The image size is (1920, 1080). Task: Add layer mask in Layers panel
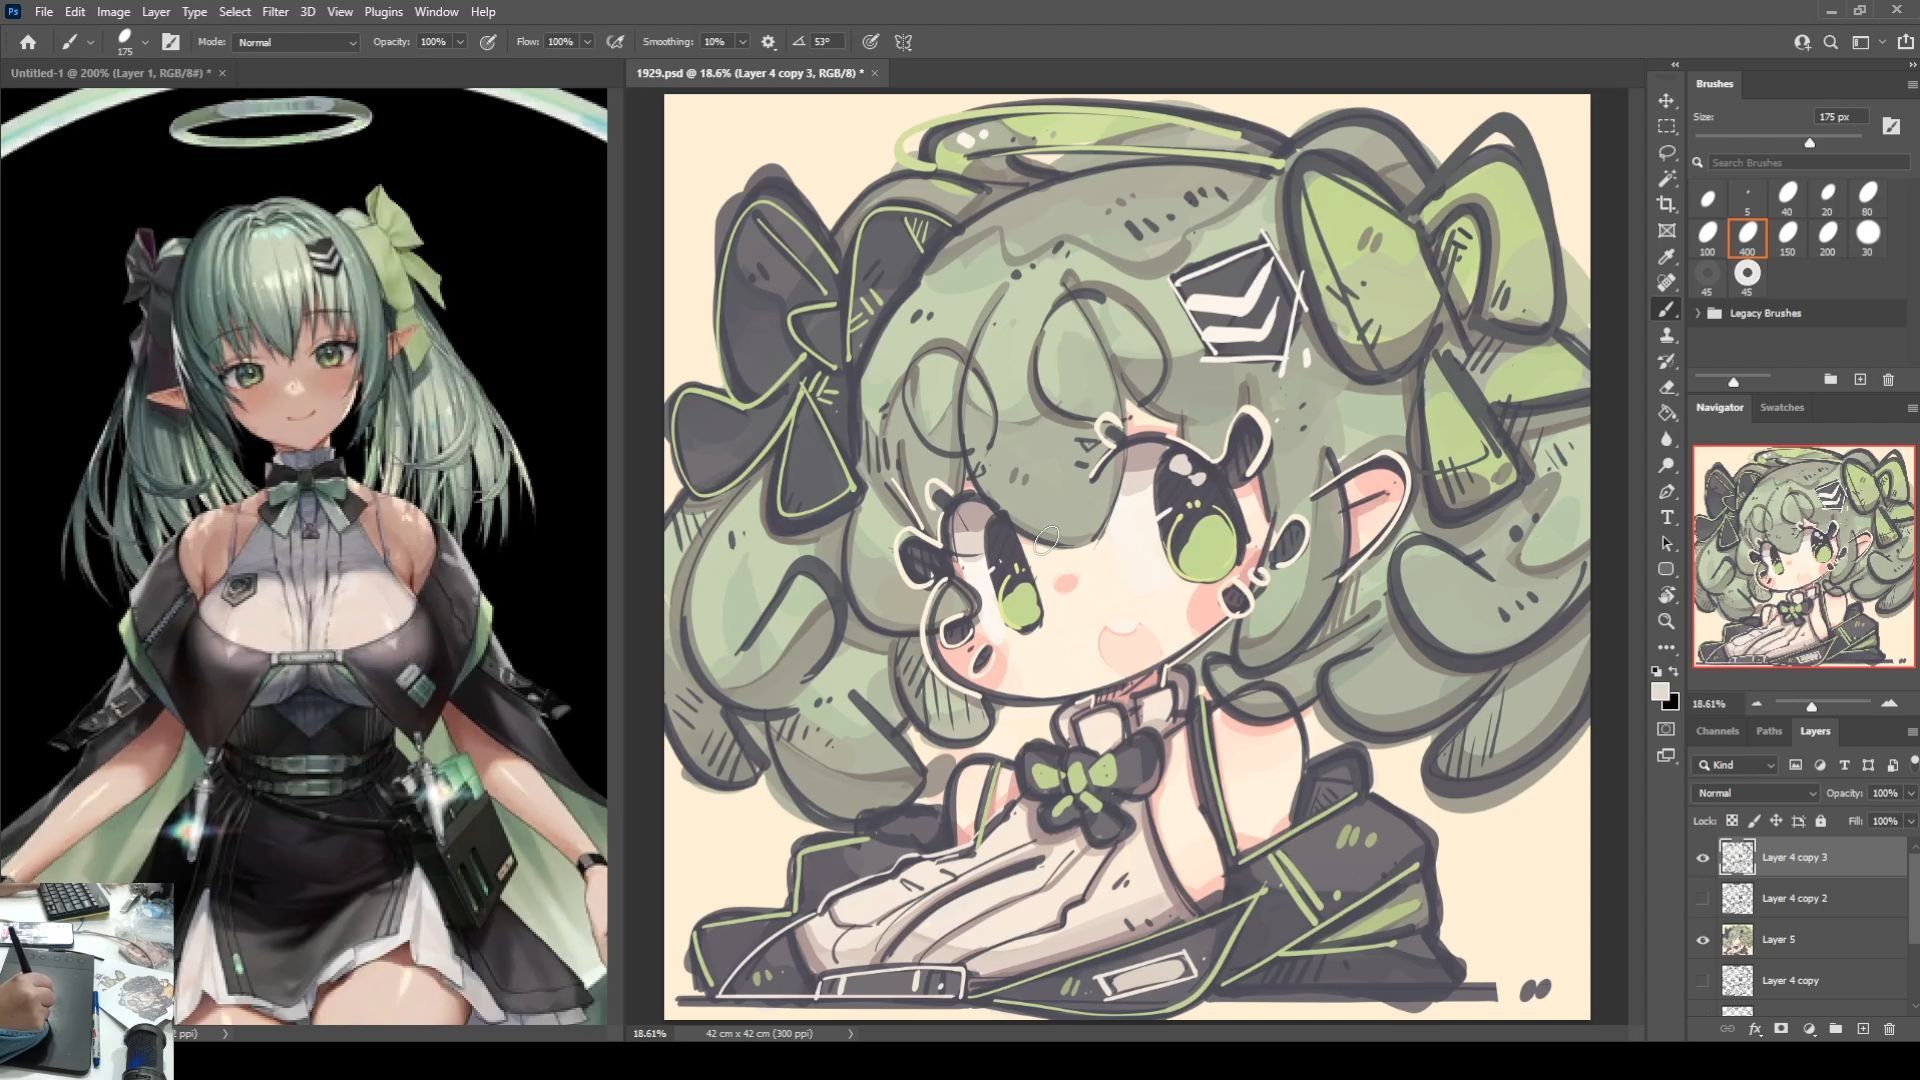1781,1029
